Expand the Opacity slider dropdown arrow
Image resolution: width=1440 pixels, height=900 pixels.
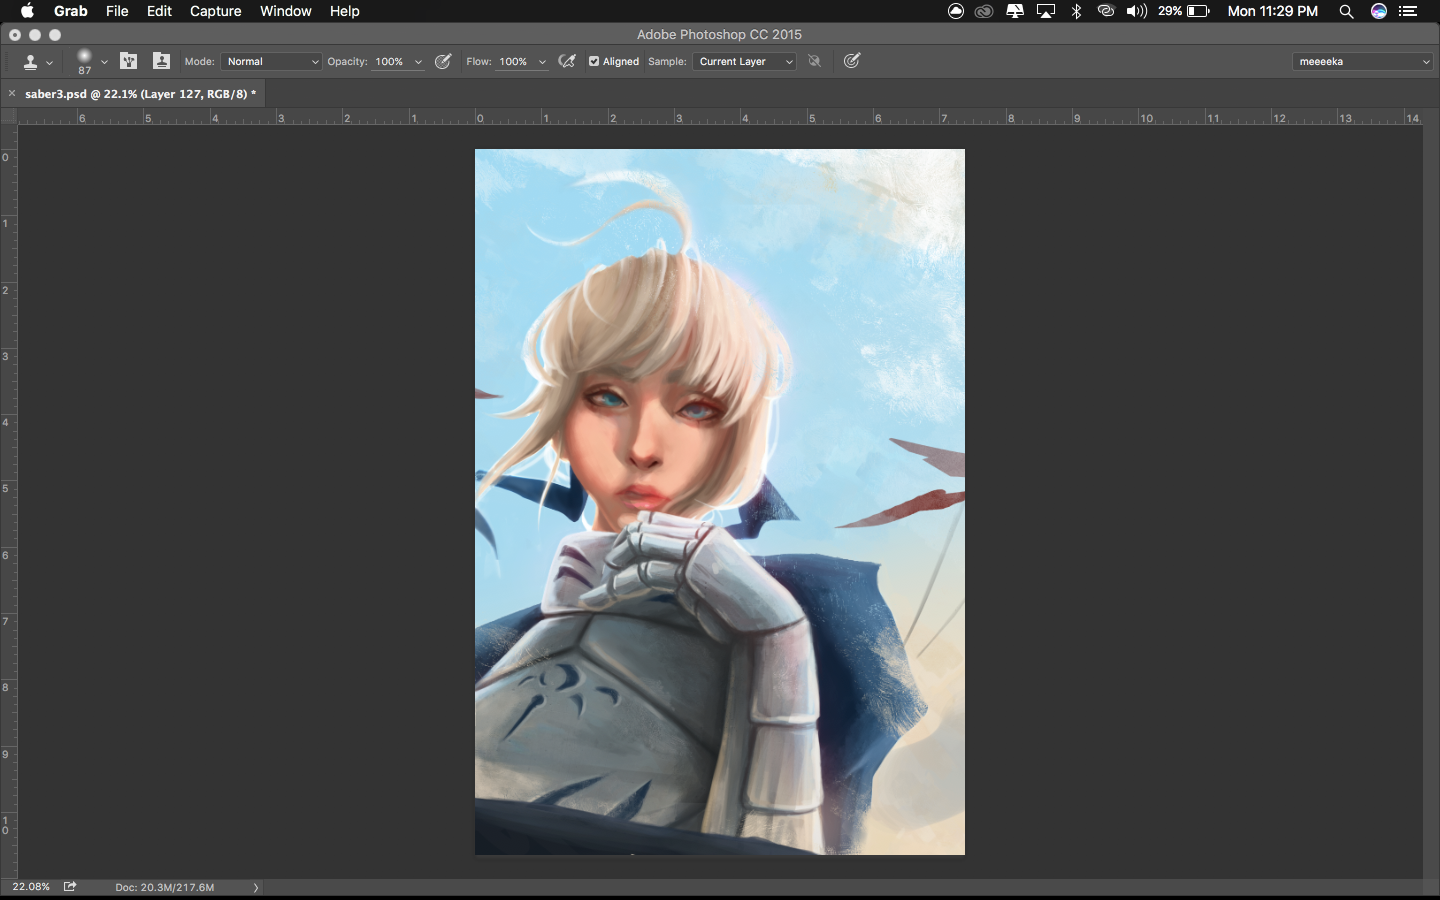(418, 62)
